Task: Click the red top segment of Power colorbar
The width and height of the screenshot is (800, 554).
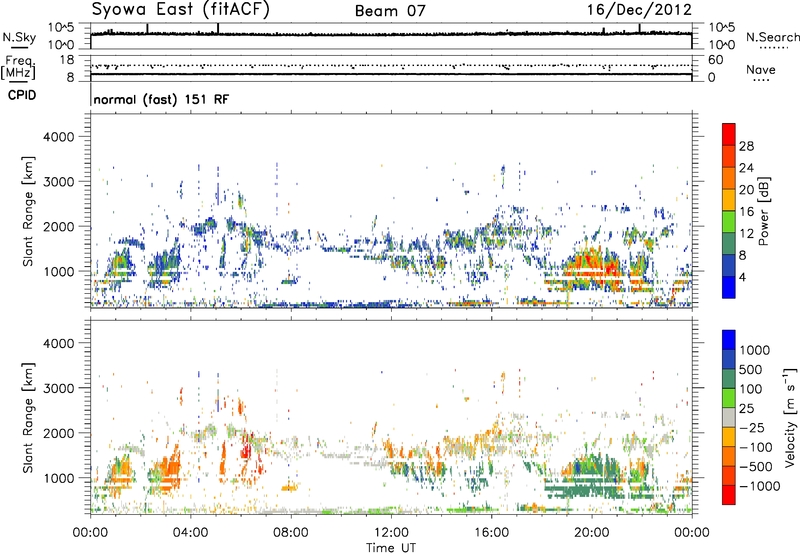Action: pyautogui.click(x=729, y=134)
